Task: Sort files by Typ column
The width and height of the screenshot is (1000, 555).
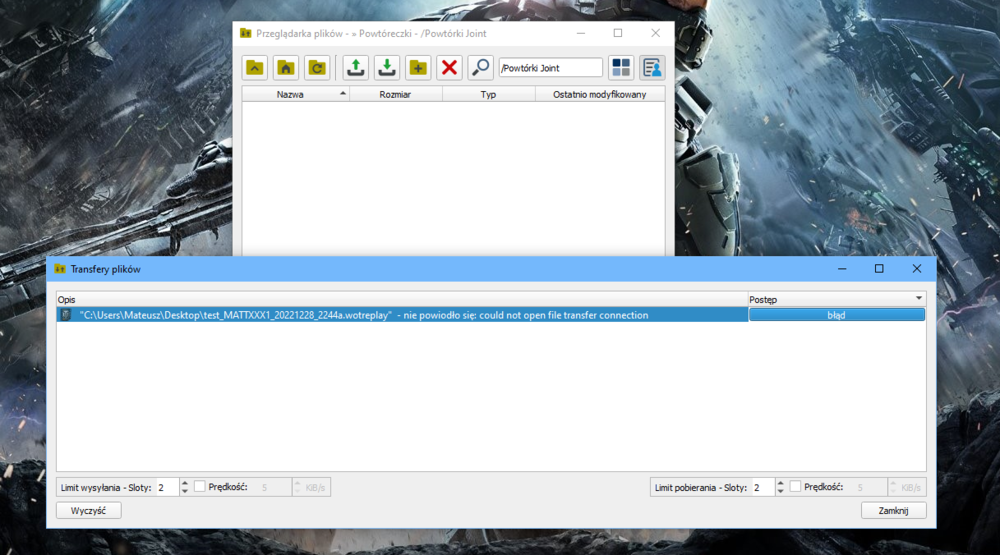Action: tap(489, 94)
